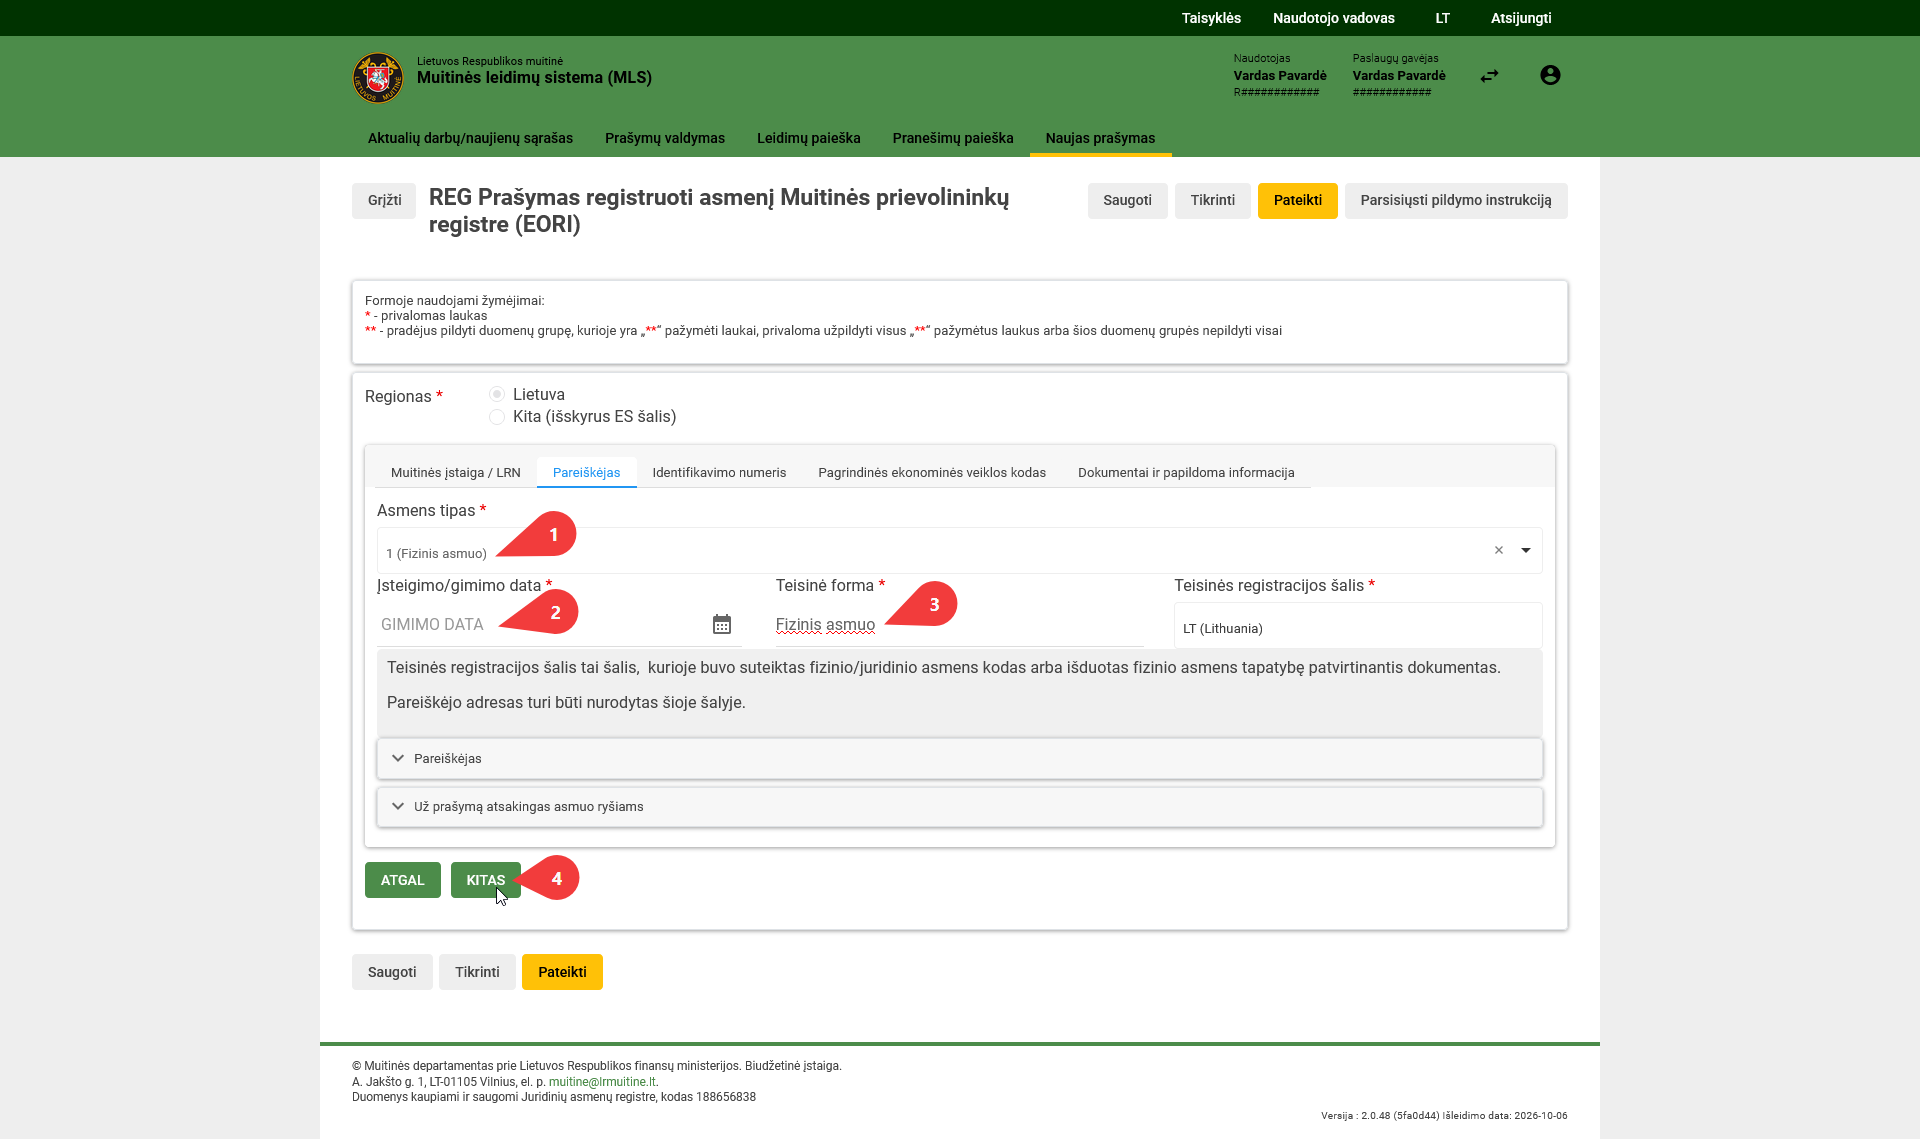Open Prašymų valdymas menu item
1920x1139 pixels.
click(x=665, y=138)
